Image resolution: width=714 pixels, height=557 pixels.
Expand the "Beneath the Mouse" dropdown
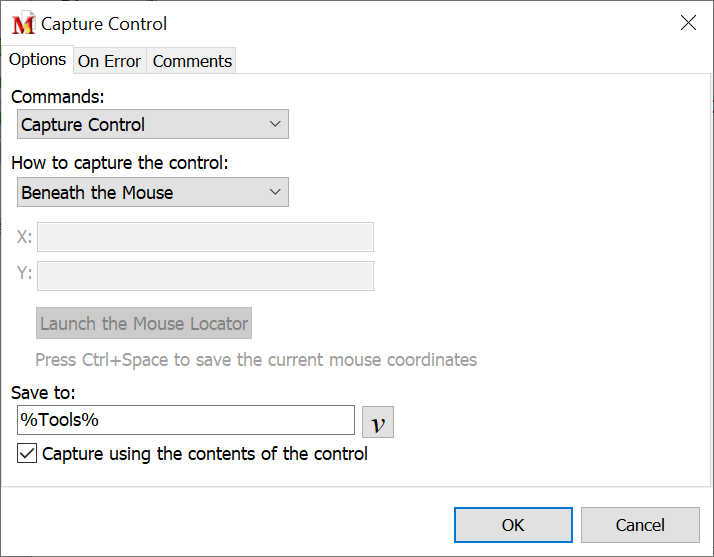coord(153,193)
